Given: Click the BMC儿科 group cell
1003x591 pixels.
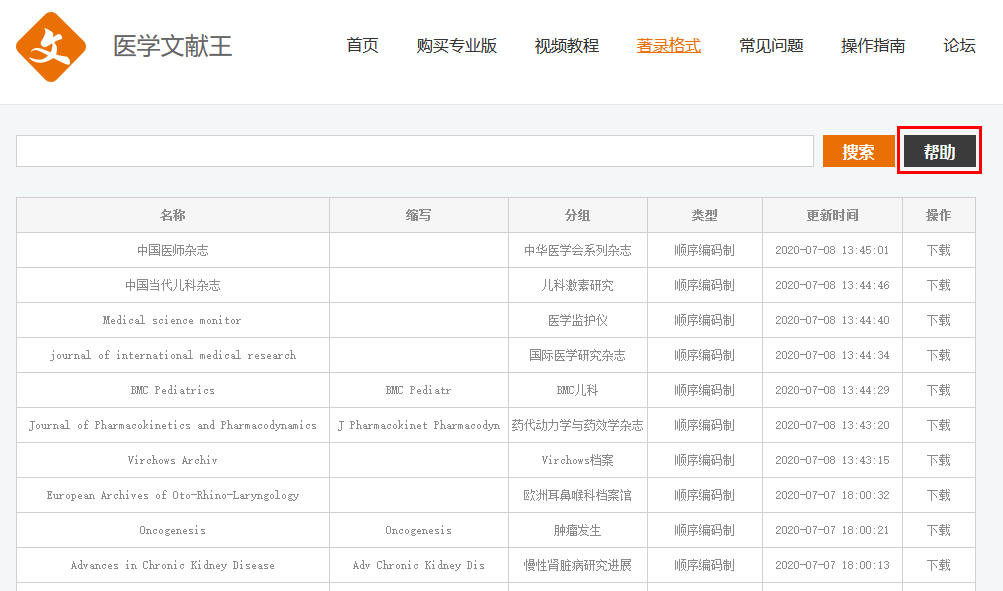Looking at the screenshot, I should click(578, 390).
